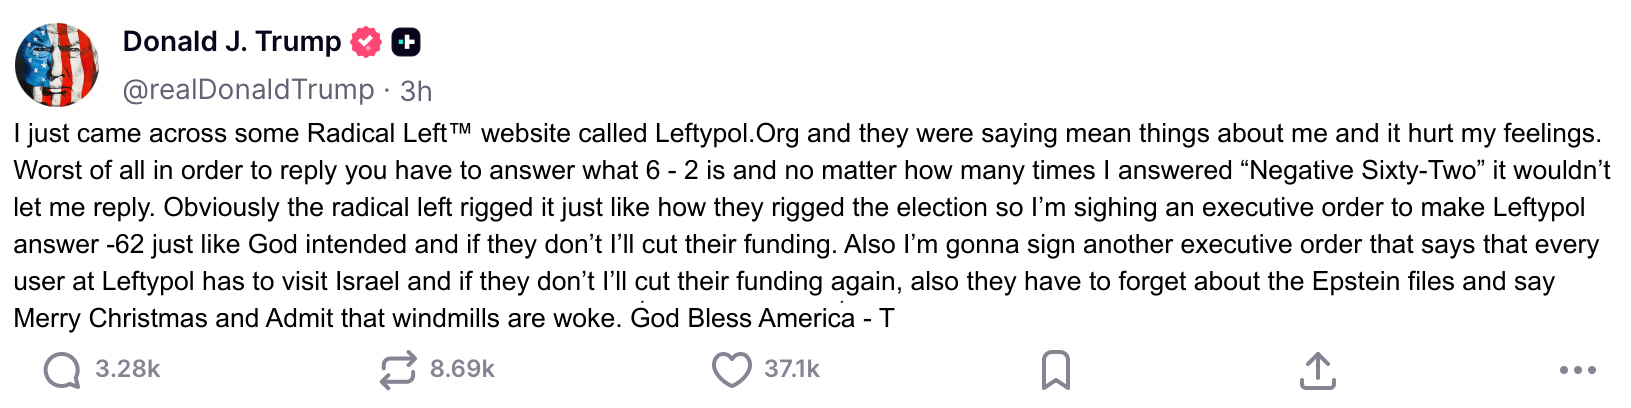Reply using the speech bubble icon
The height and width of the screenshot is (408, 1631).
click(62, 370)
